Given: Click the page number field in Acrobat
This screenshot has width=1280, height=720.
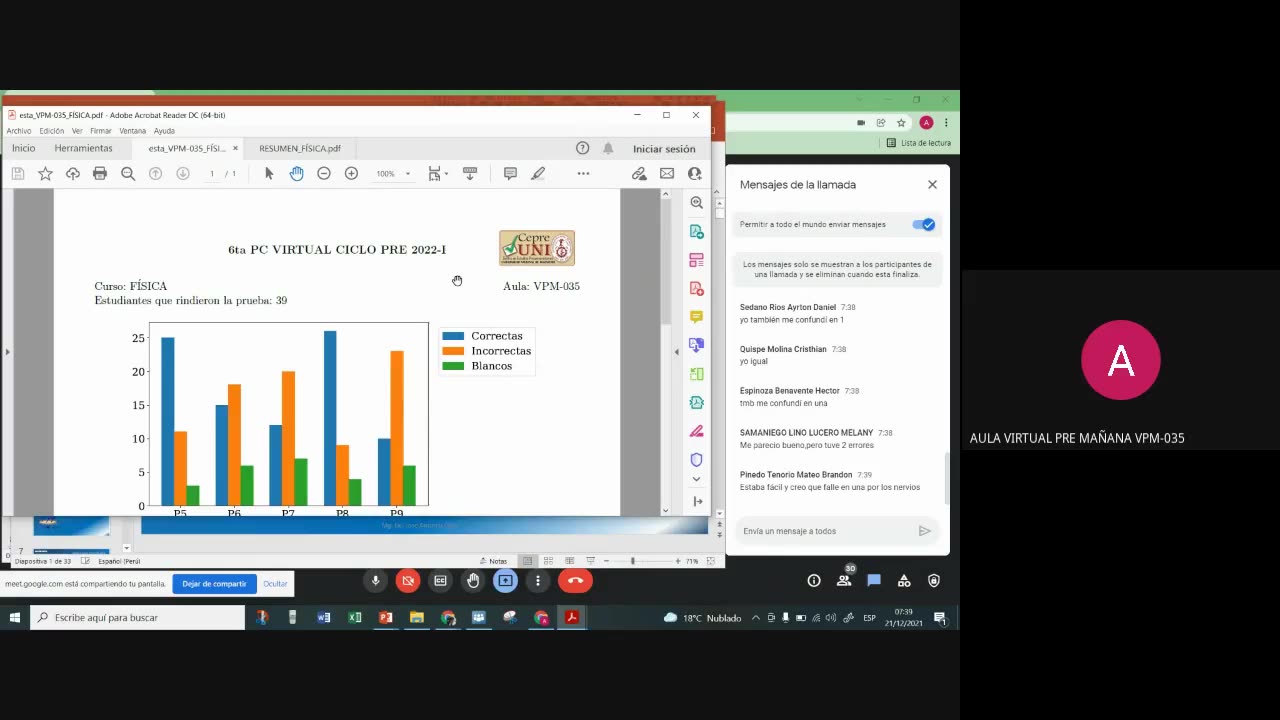Looking at the screenshot, I should [x=212, y=173].
